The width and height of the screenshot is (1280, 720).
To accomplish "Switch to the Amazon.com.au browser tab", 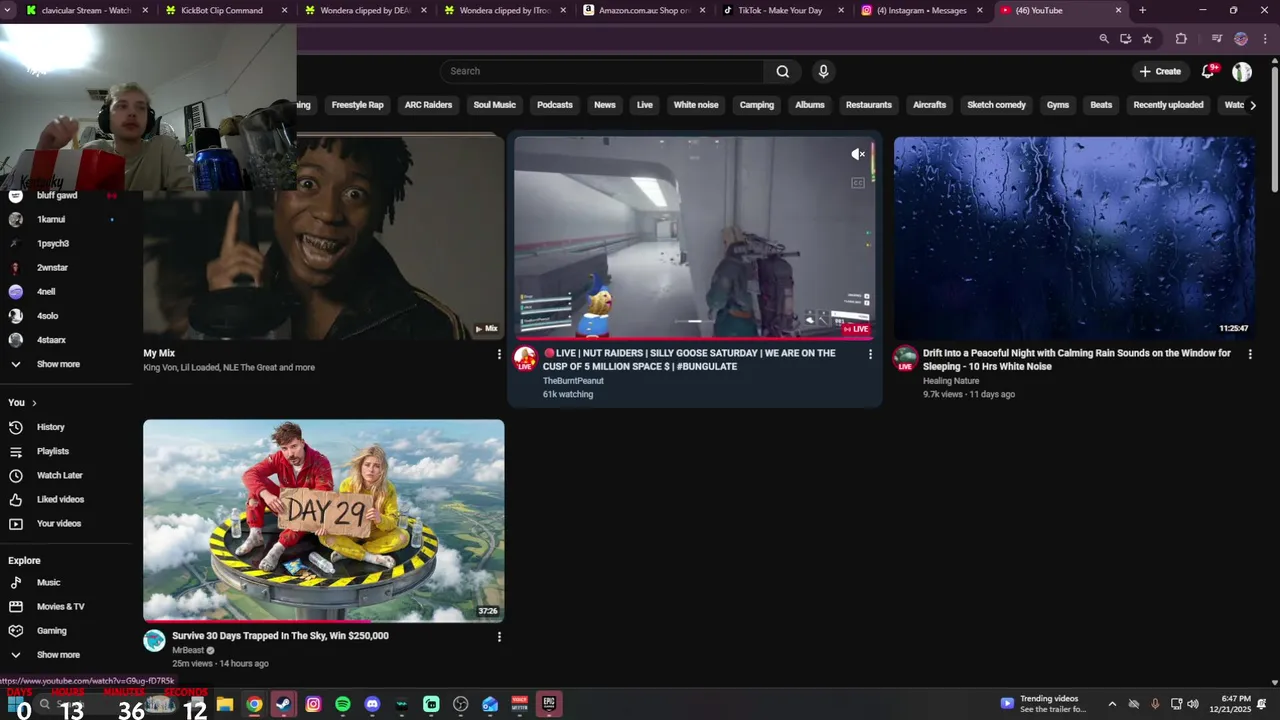I will tap(644, 10).
